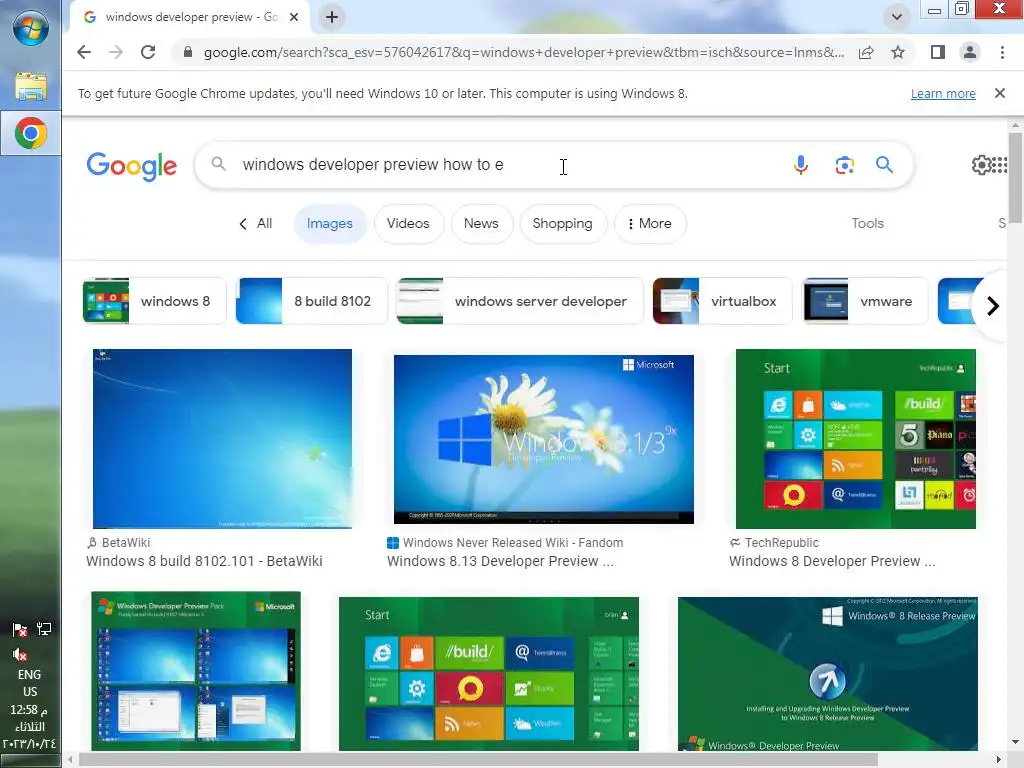This screenshot has width=1024, height=768.
Task: Open the BetaWiki build 8102 image thumbnail
Action: [222, 439]
